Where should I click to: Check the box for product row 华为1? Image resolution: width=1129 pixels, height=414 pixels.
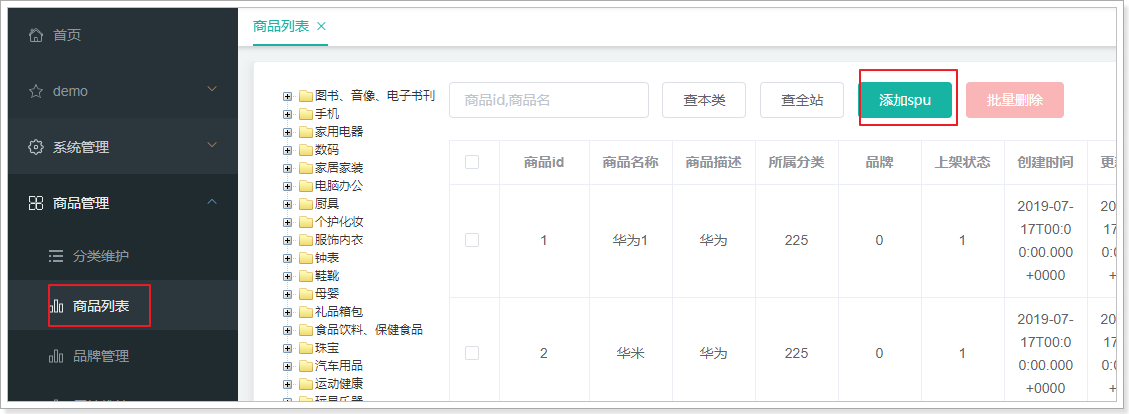472,240
